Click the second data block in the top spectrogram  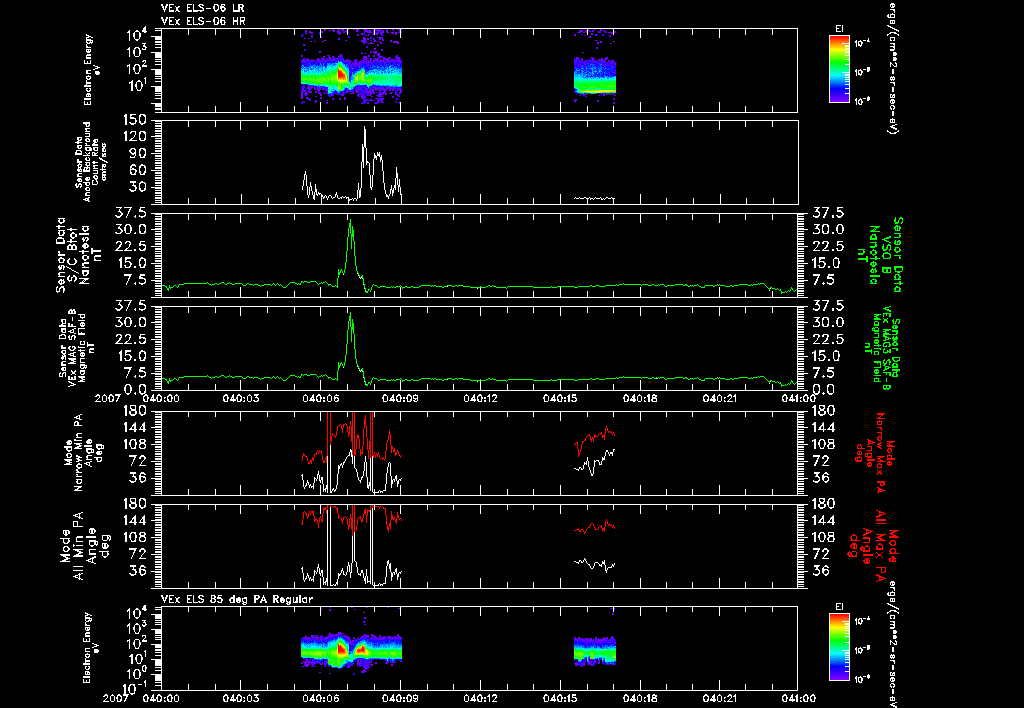[595, 75]
